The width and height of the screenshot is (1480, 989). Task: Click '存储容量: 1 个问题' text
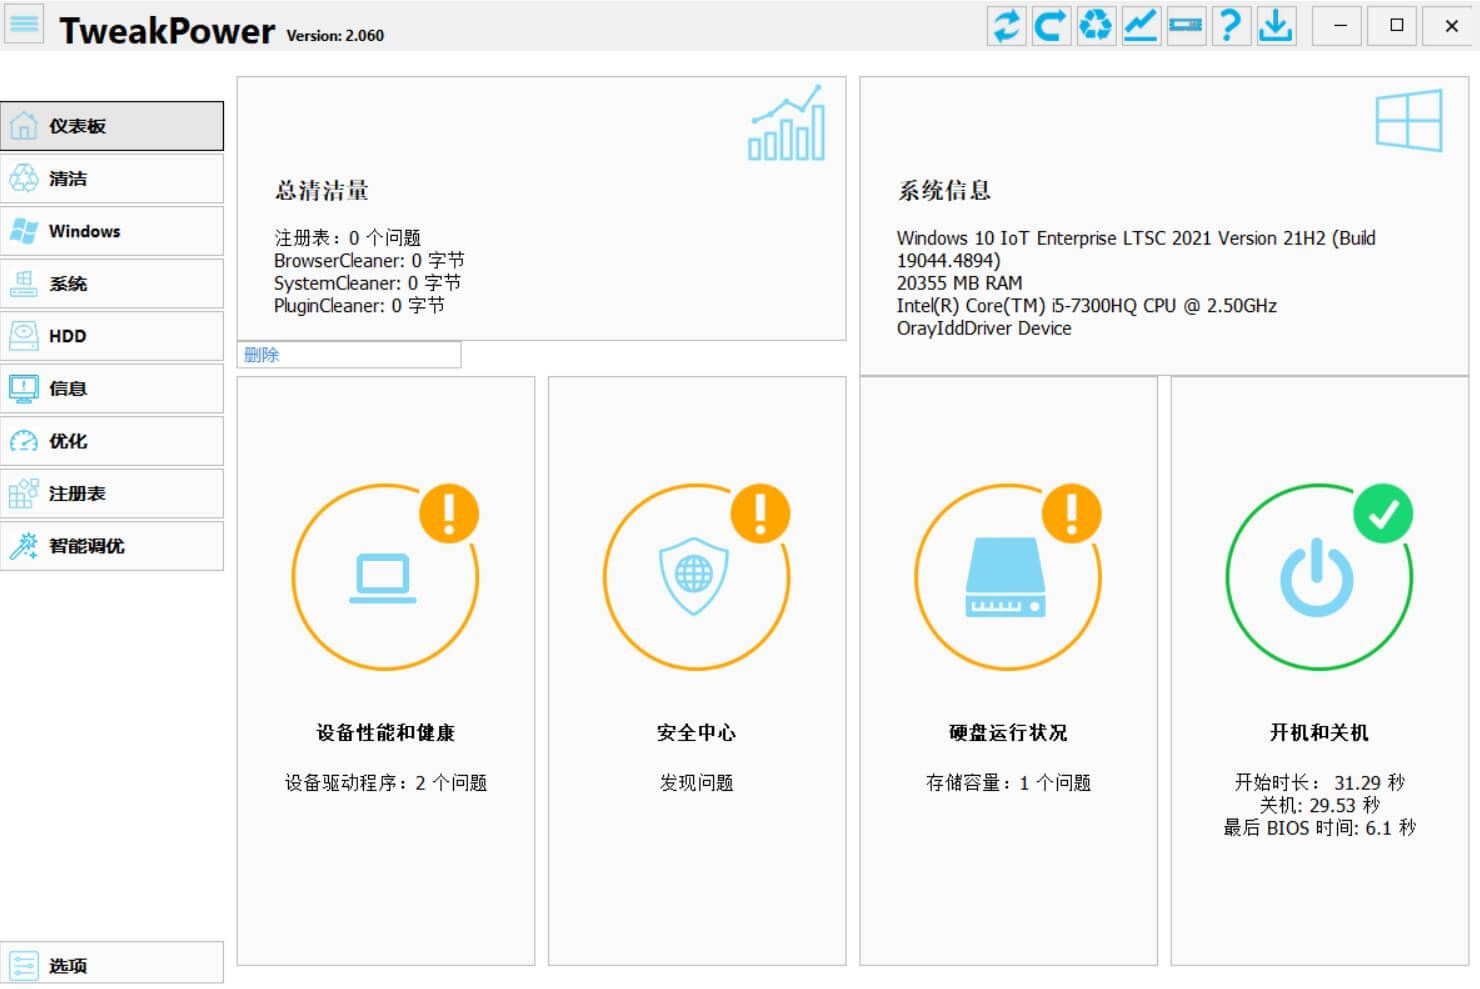pyautogui.click(x=1008, y=783)
